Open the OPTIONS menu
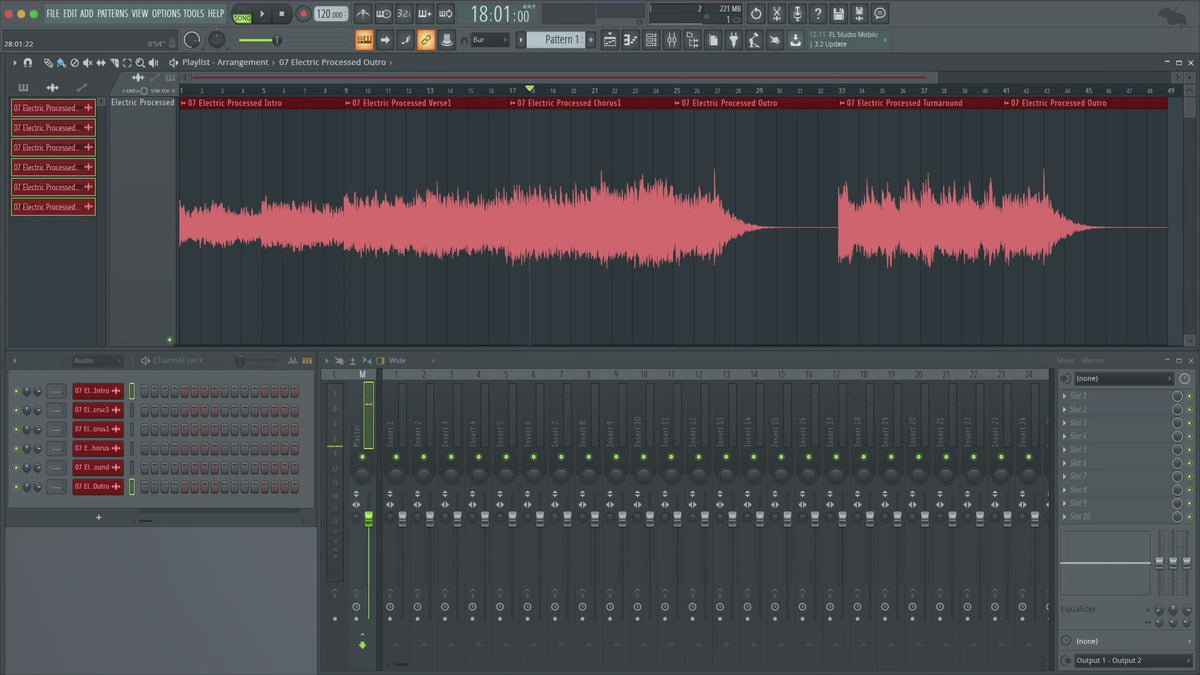 point(166,14)
